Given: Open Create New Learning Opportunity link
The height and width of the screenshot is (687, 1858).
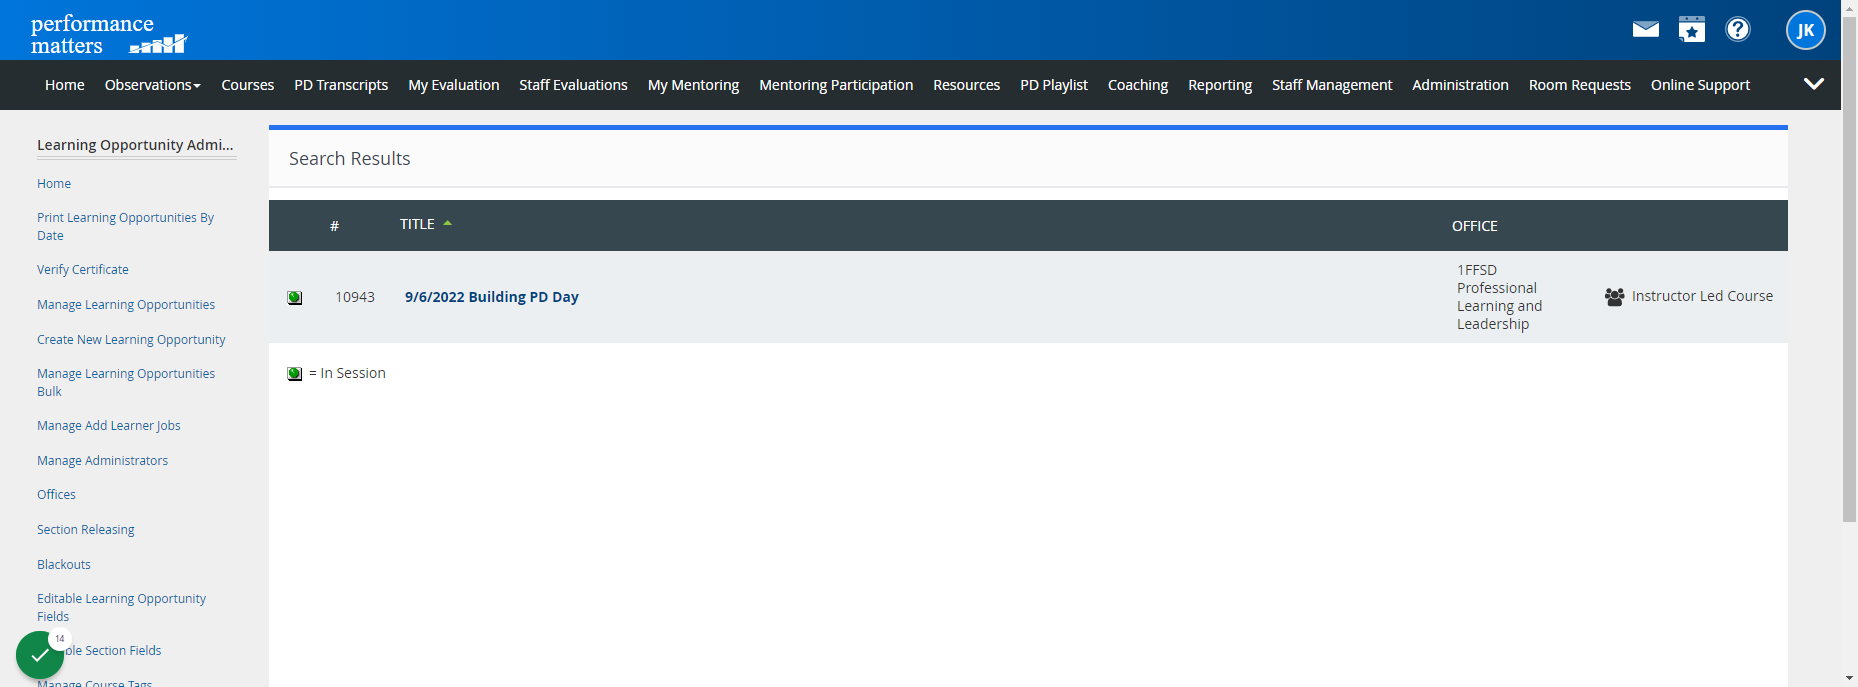Looking at the screenshot, I should [131, 339].
